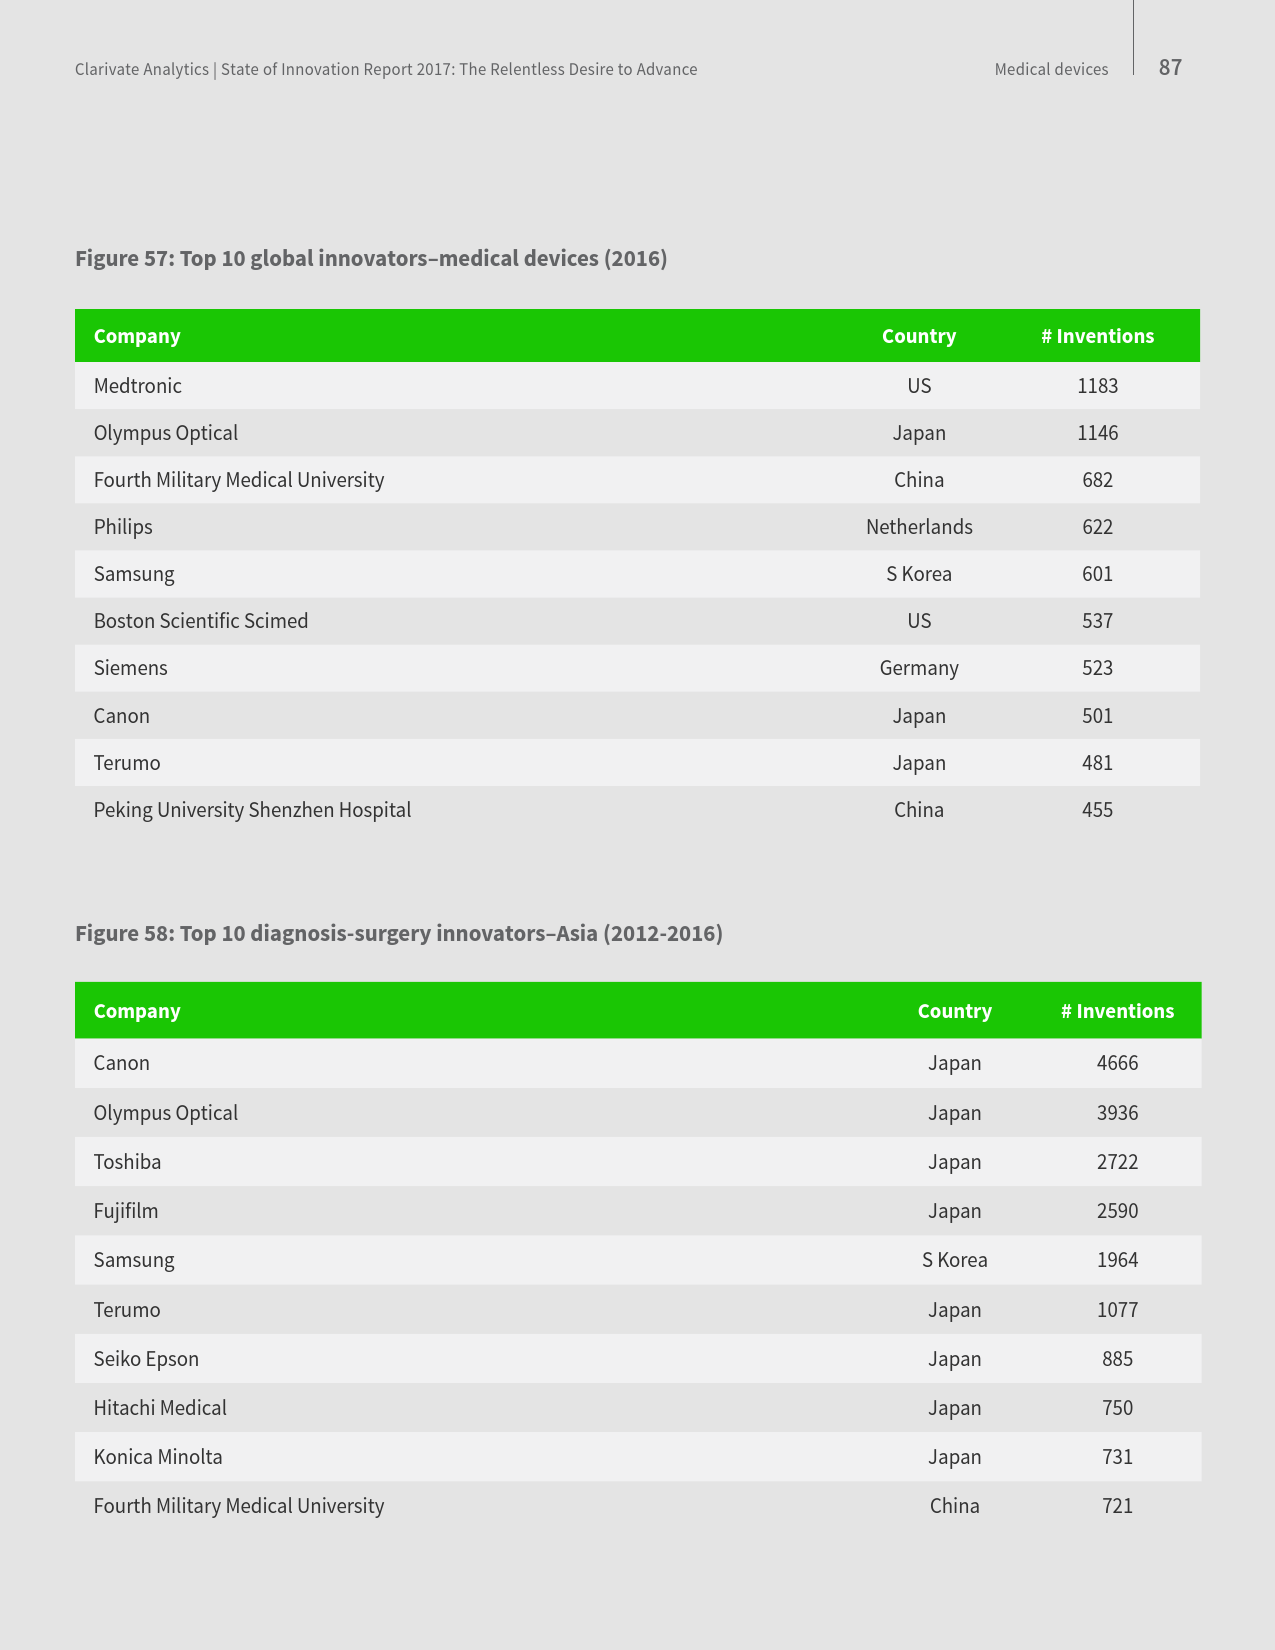Click the Medical devices section label
Image resolution: width=1275 pixels, height=1650 pixels.
tap(1051, 70)
